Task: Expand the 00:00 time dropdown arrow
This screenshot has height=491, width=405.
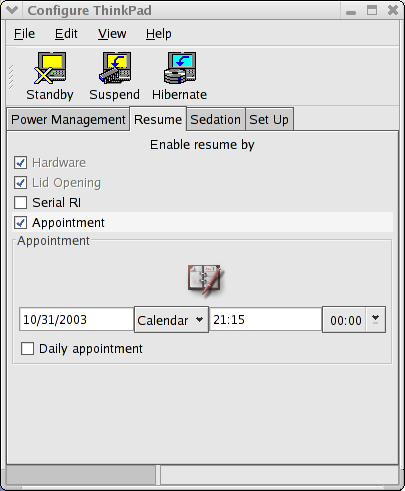Action: point(375,319)
